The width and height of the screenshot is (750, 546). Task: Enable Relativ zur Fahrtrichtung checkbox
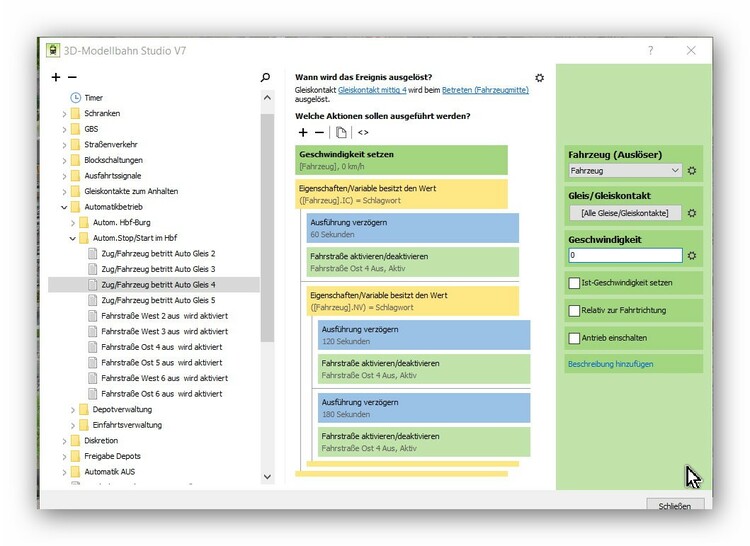574,311
